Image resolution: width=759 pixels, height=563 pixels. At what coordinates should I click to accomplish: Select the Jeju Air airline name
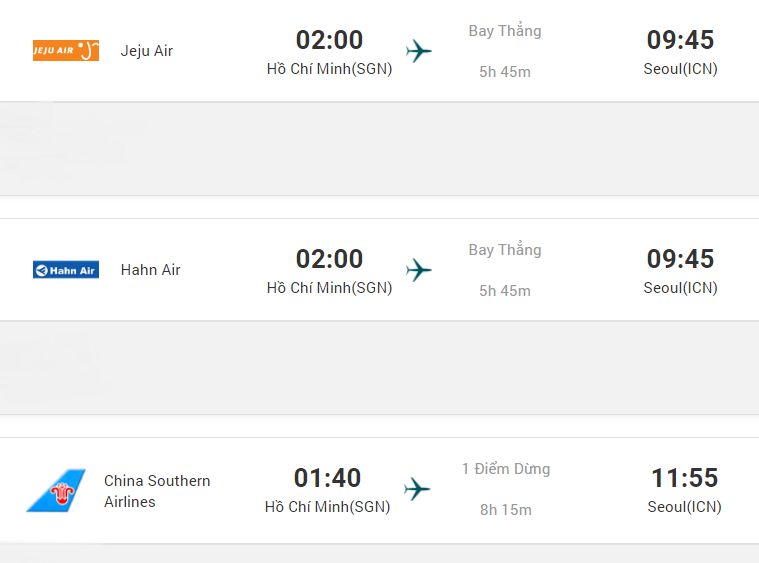pos(147,51)
